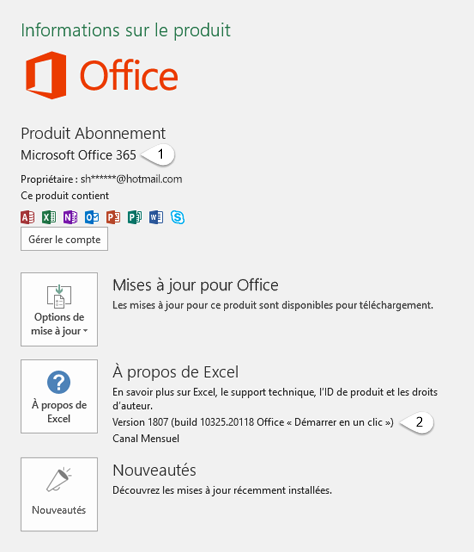The width and height of the screenshot is (474, 552).
Task: Click callout marker number 2
Action: click(x=417, y=422)
